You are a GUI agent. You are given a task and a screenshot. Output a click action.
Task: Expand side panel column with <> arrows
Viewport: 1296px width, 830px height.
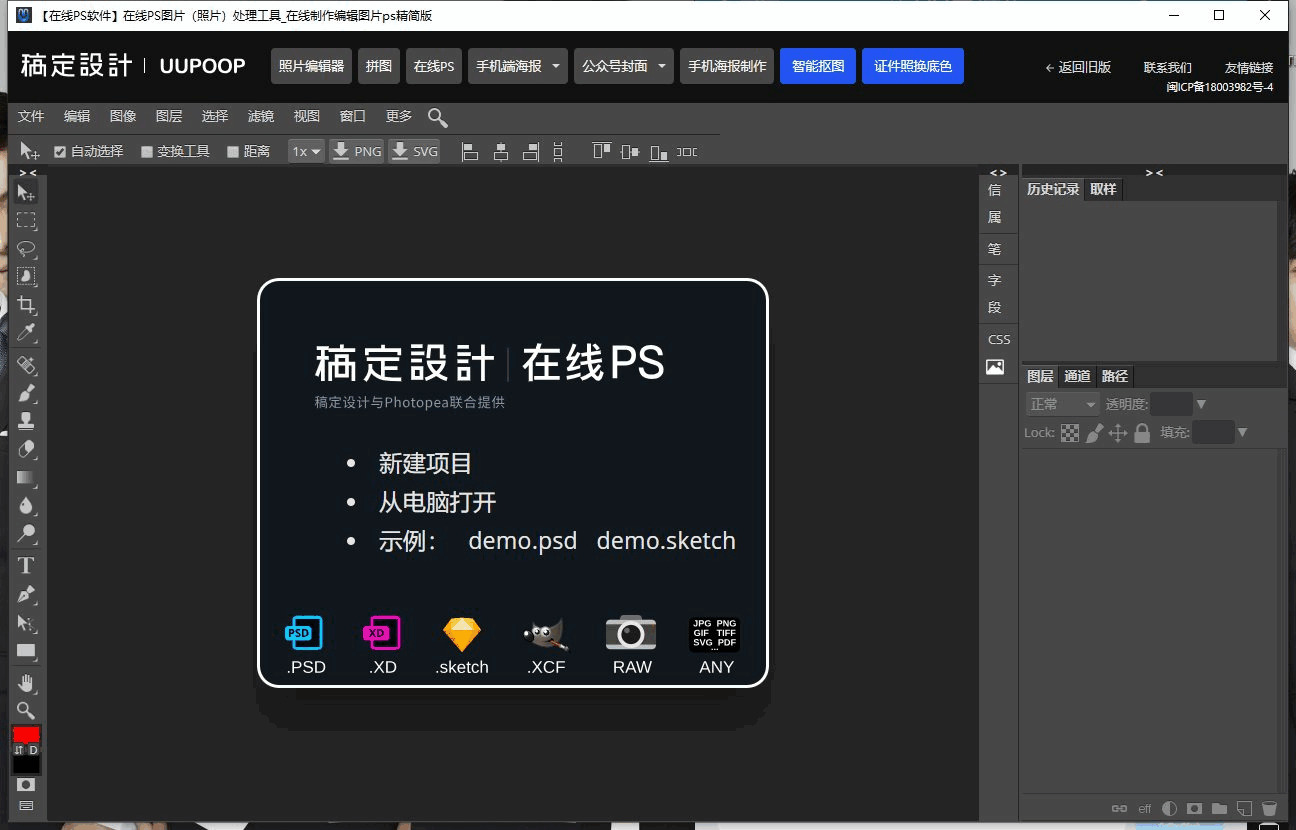(998, 173)
